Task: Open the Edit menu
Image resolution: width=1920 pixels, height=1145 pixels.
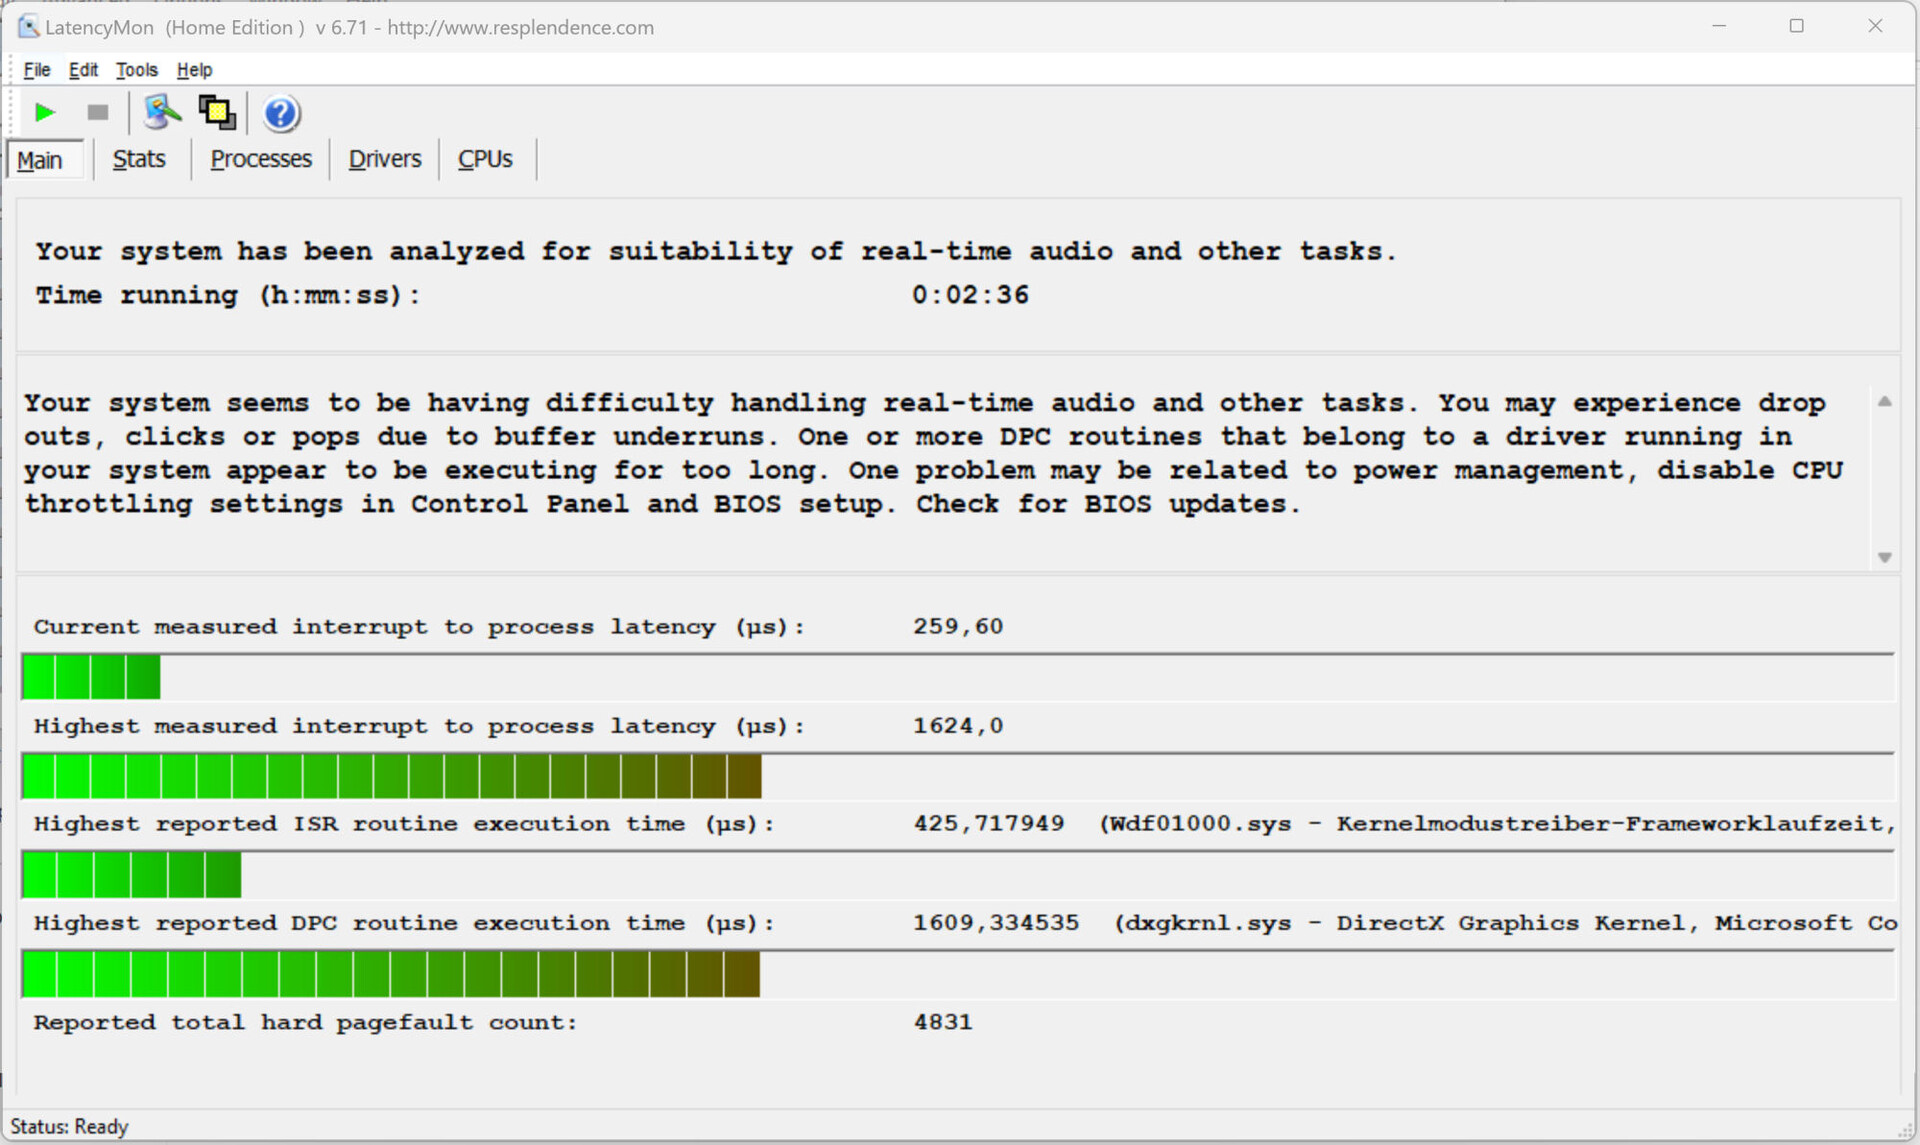Action: [x=83, y=70]
